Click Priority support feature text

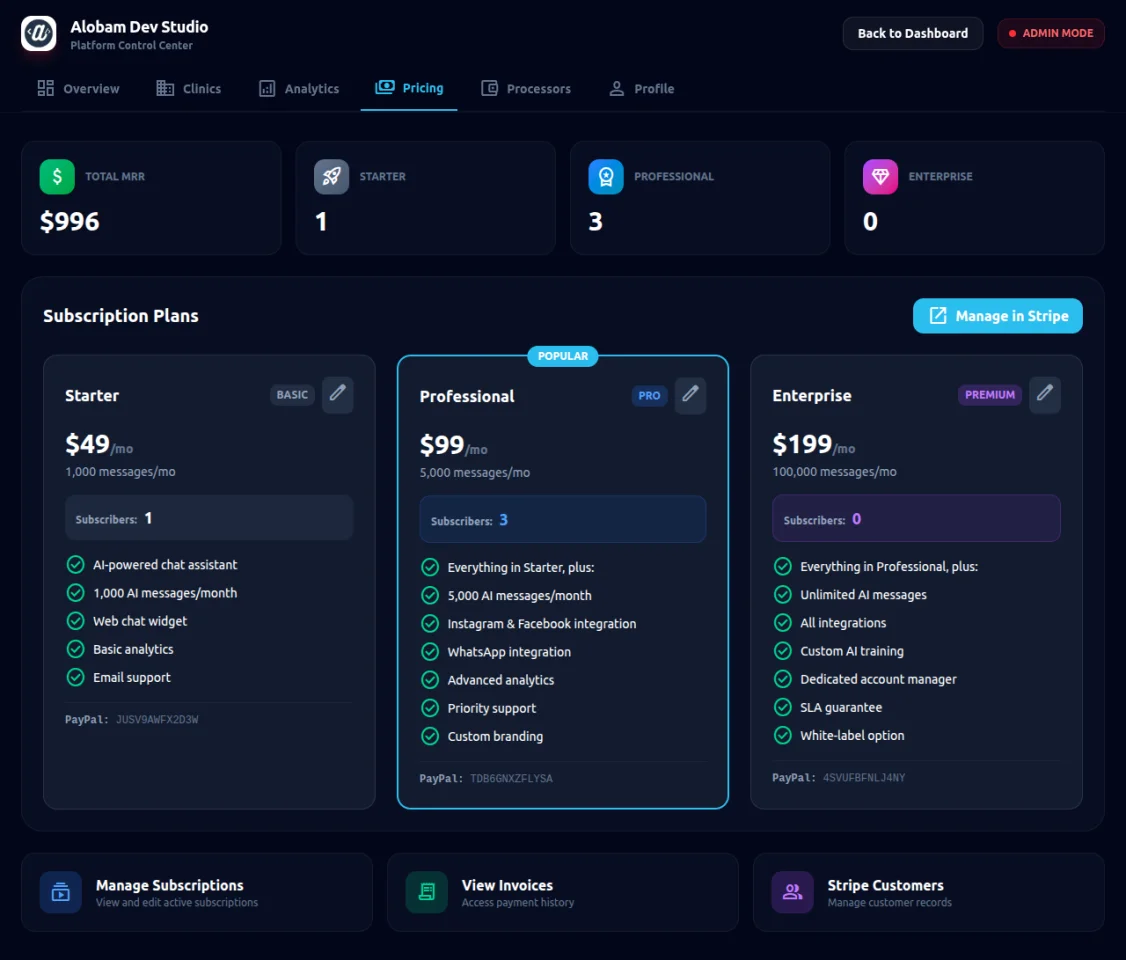[491, 708]
